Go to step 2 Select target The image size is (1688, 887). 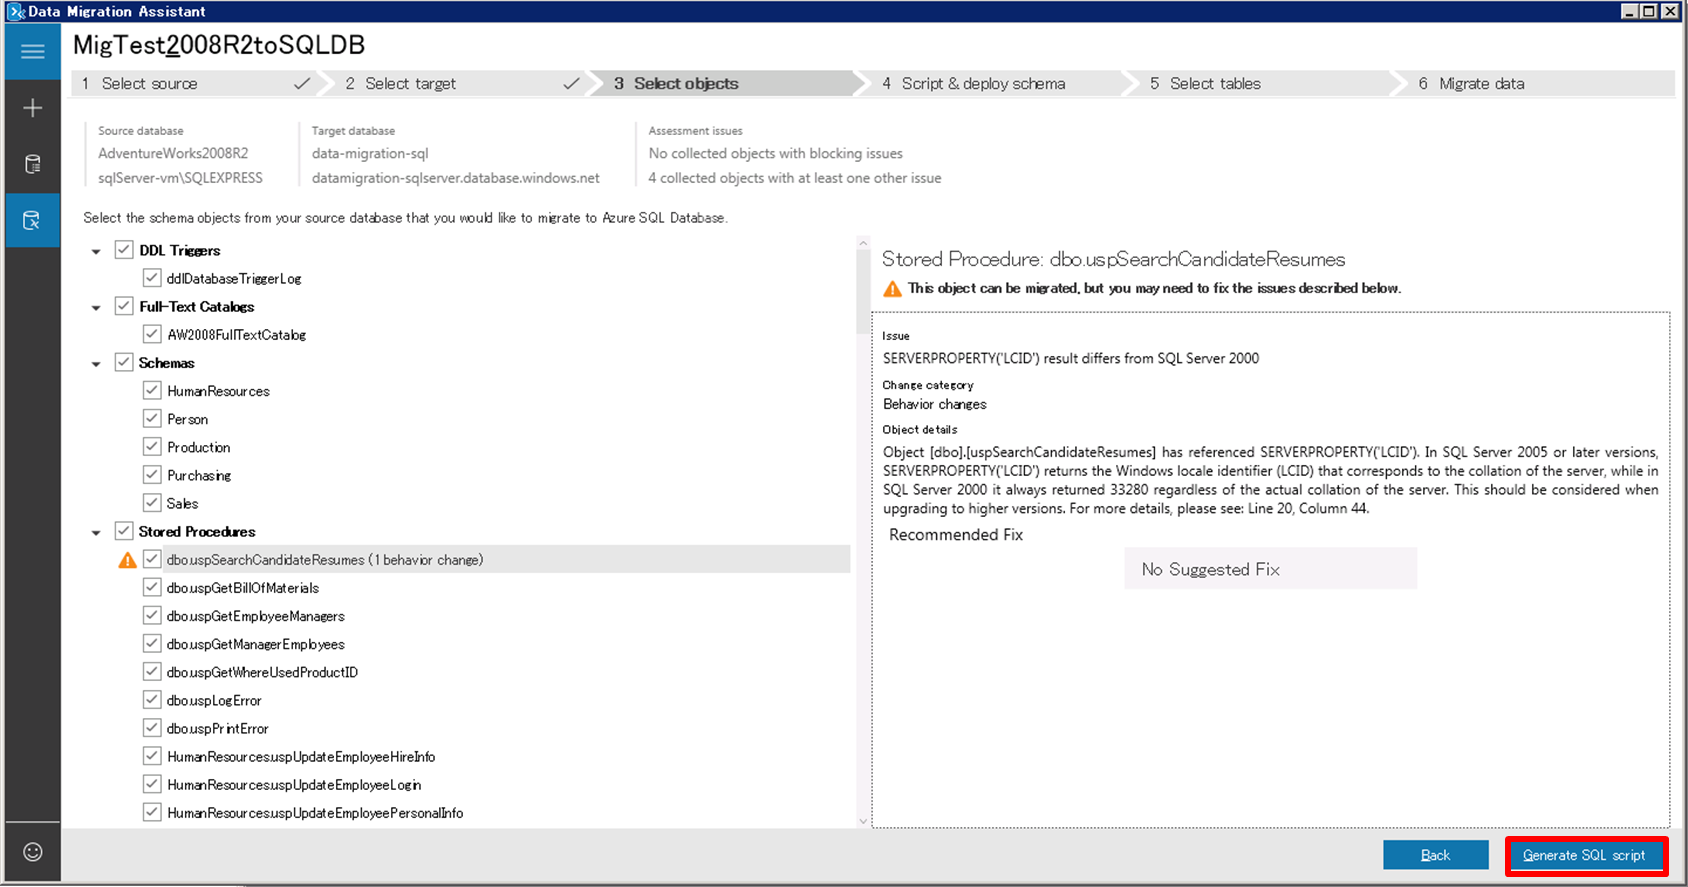(460, 84)
